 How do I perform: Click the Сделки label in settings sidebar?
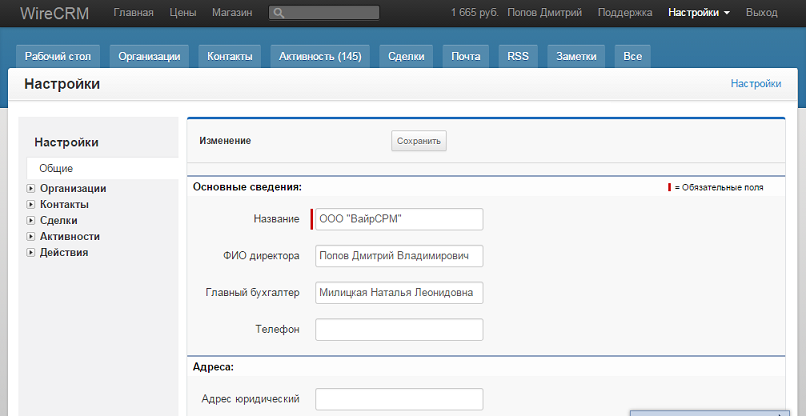coord(59,221)
